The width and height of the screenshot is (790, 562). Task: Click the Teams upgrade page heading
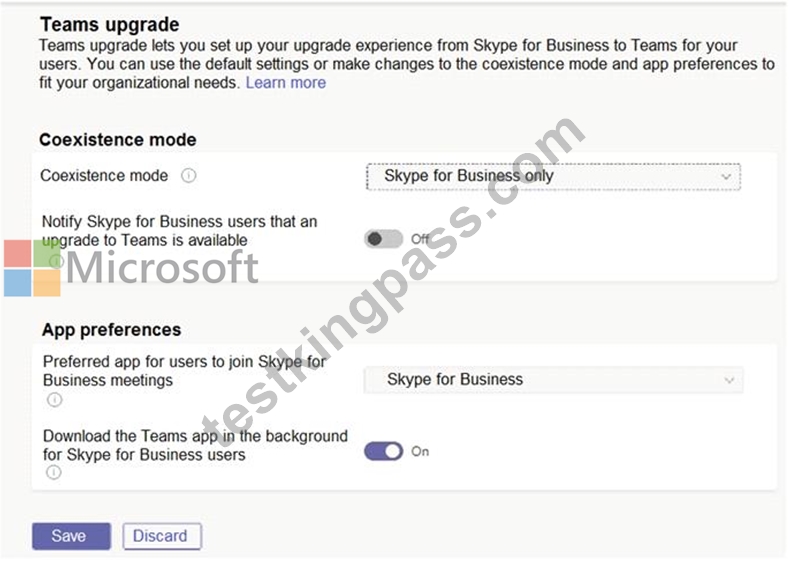click(110, 24)
